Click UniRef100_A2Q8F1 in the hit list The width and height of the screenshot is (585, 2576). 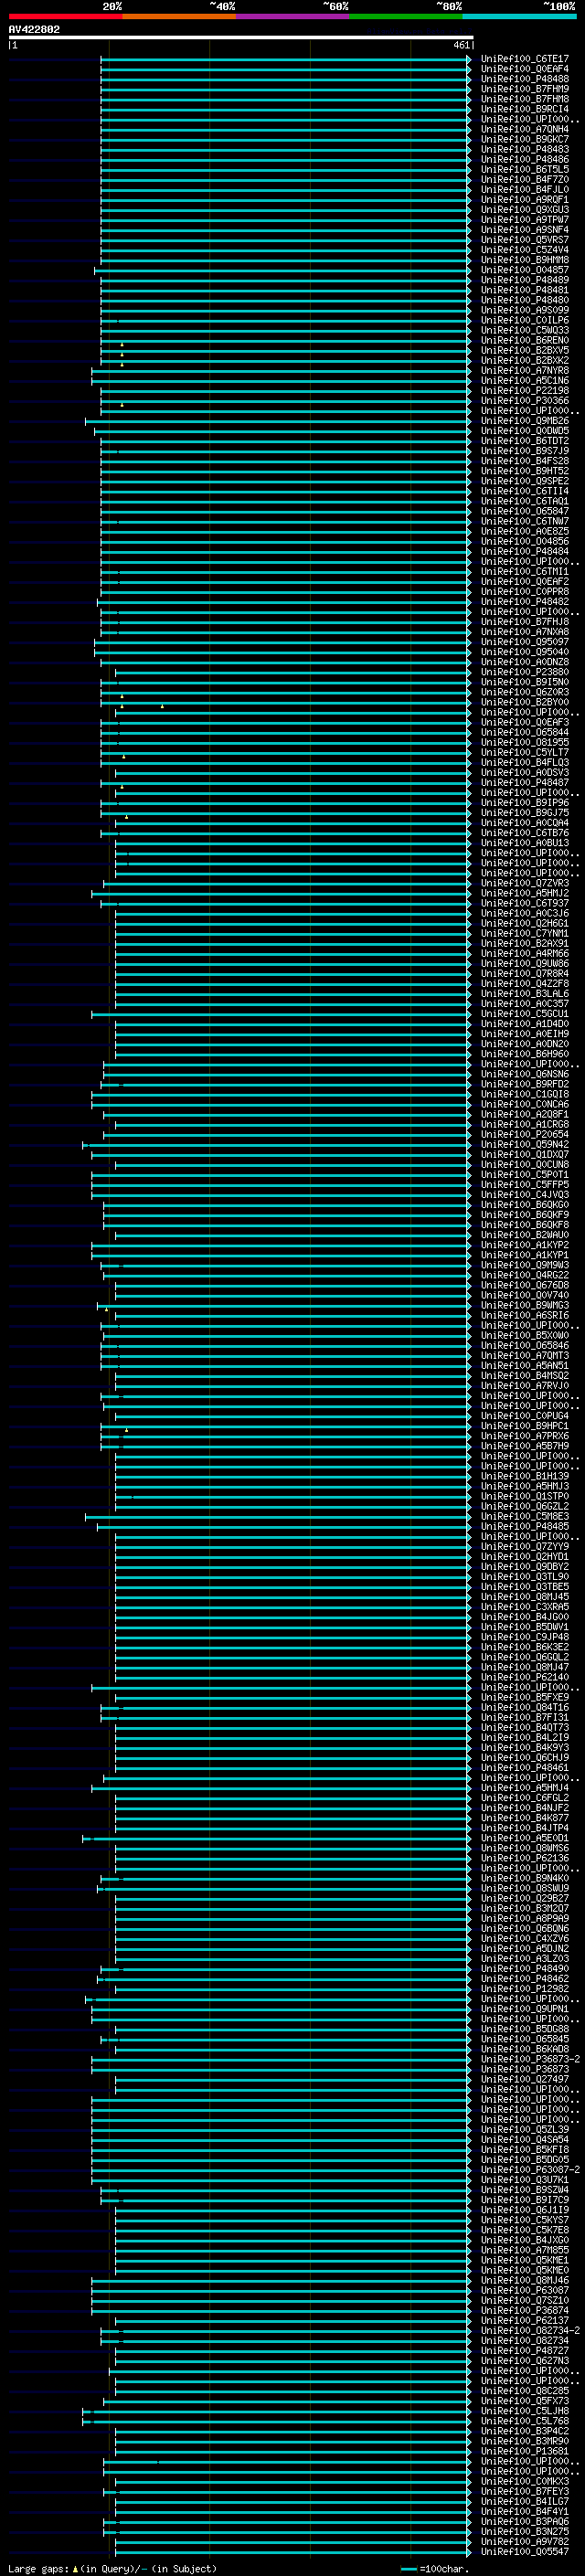[x=524, y=1114]
